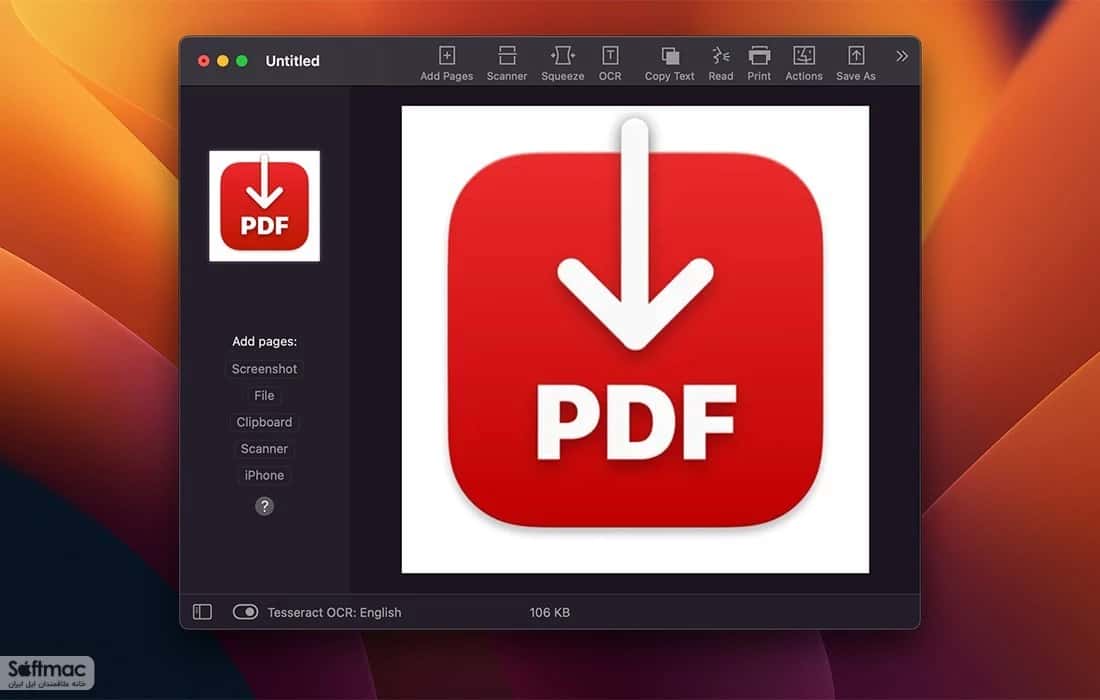The width and height of the screenshot is (1100, 700).
Task: Click the Save As toolbar icon
Action: [x=855, y=63]
